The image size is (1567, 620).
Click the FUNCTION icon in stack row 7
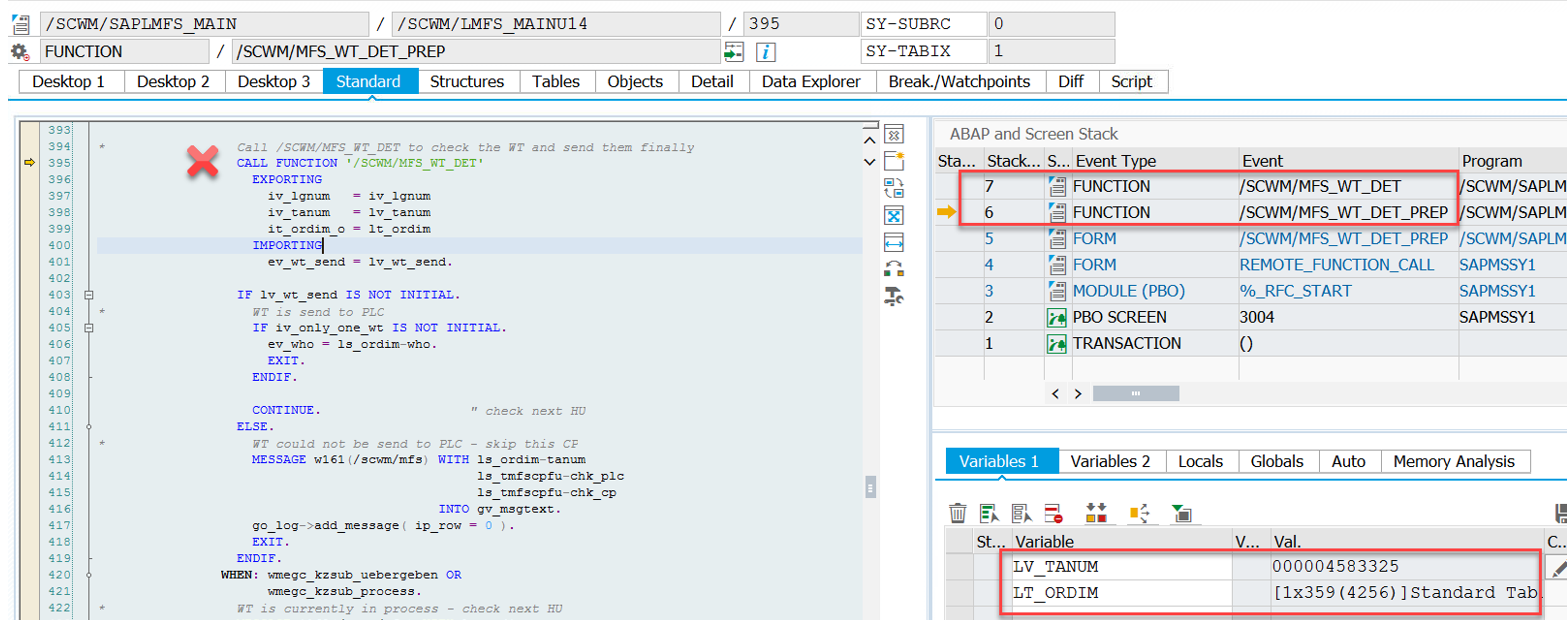click(x=1057, y=186)
